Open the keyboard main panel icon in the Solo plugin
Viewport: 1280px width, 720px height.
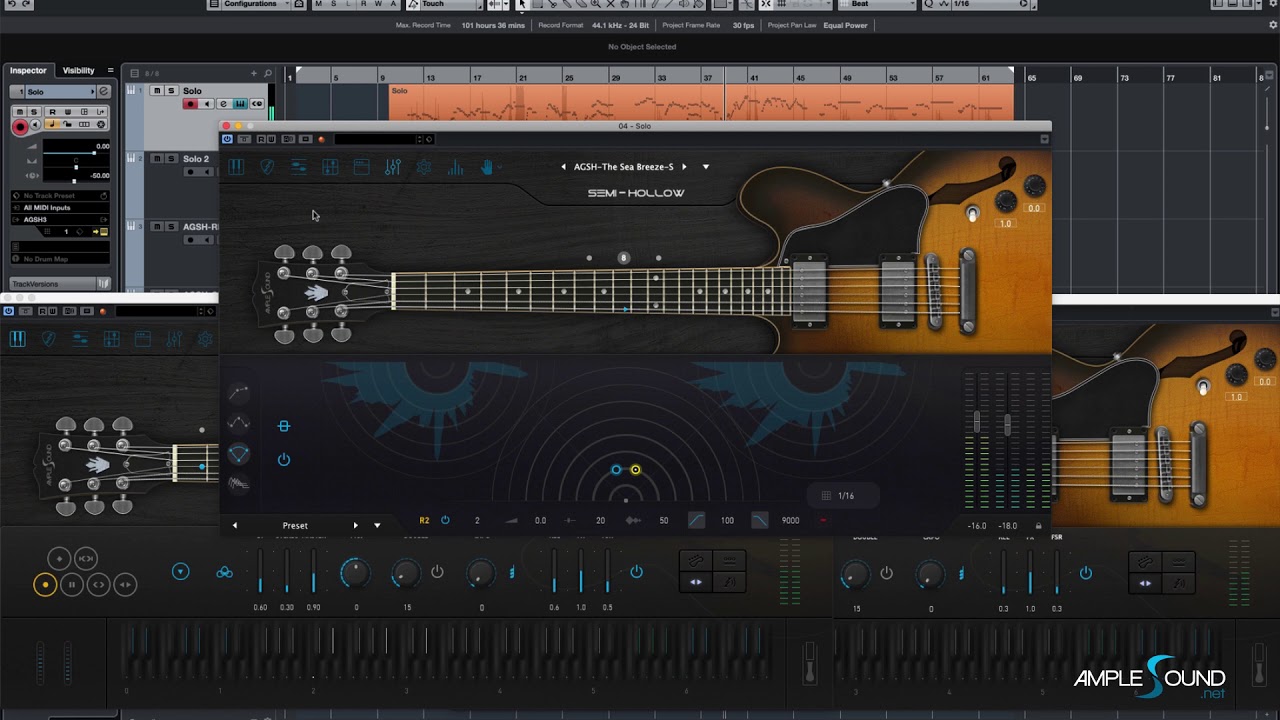tap(236, 167)
